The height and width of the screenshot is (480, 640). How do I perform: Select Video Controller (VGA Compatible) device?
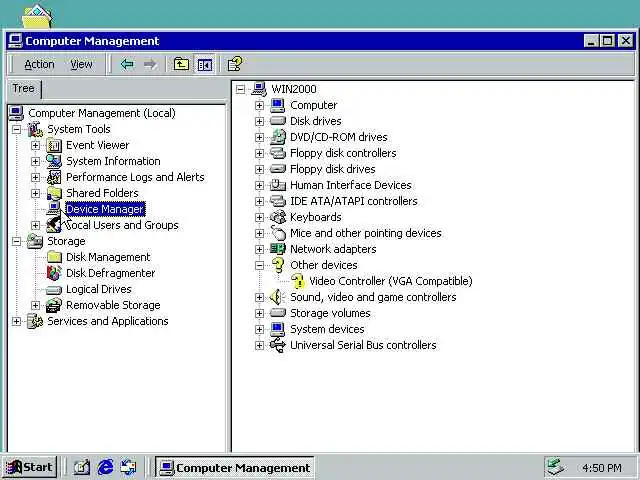[x=391, y=281]
